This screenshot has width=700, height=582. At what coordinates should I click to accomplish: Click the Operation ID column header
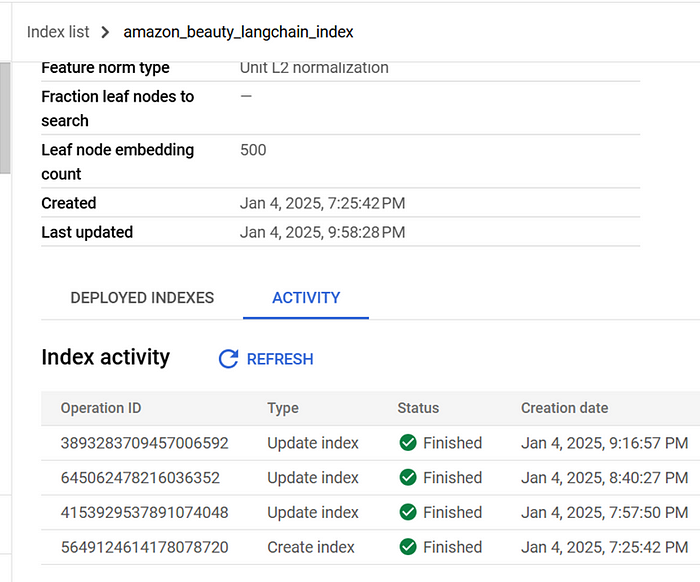click(101, 408)
